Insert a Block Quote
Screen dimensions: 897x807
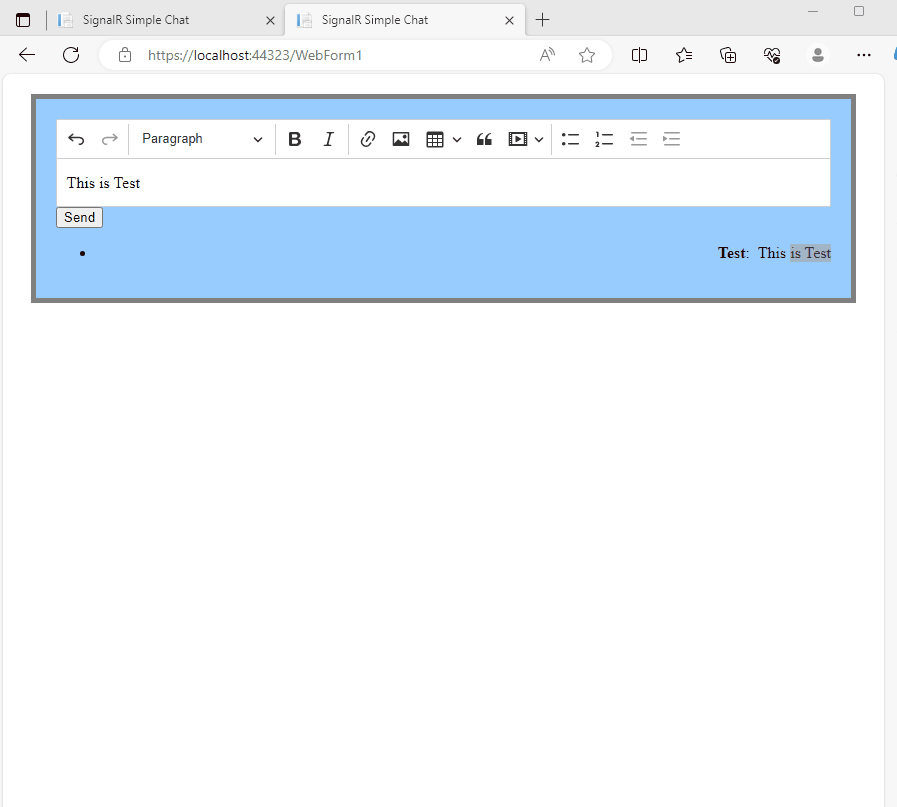pos(484,139)
